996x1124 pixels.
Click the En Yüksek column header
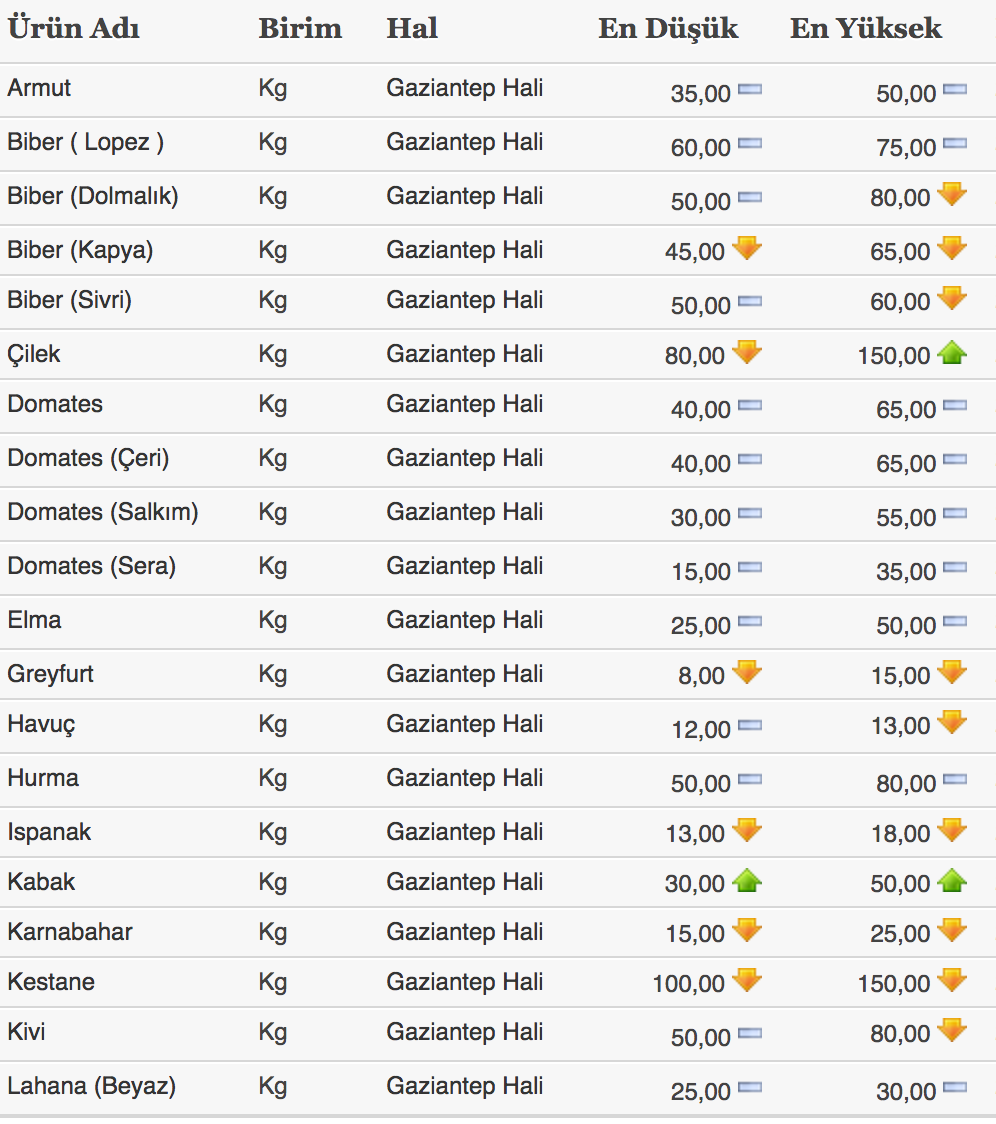tap(865, 28)
